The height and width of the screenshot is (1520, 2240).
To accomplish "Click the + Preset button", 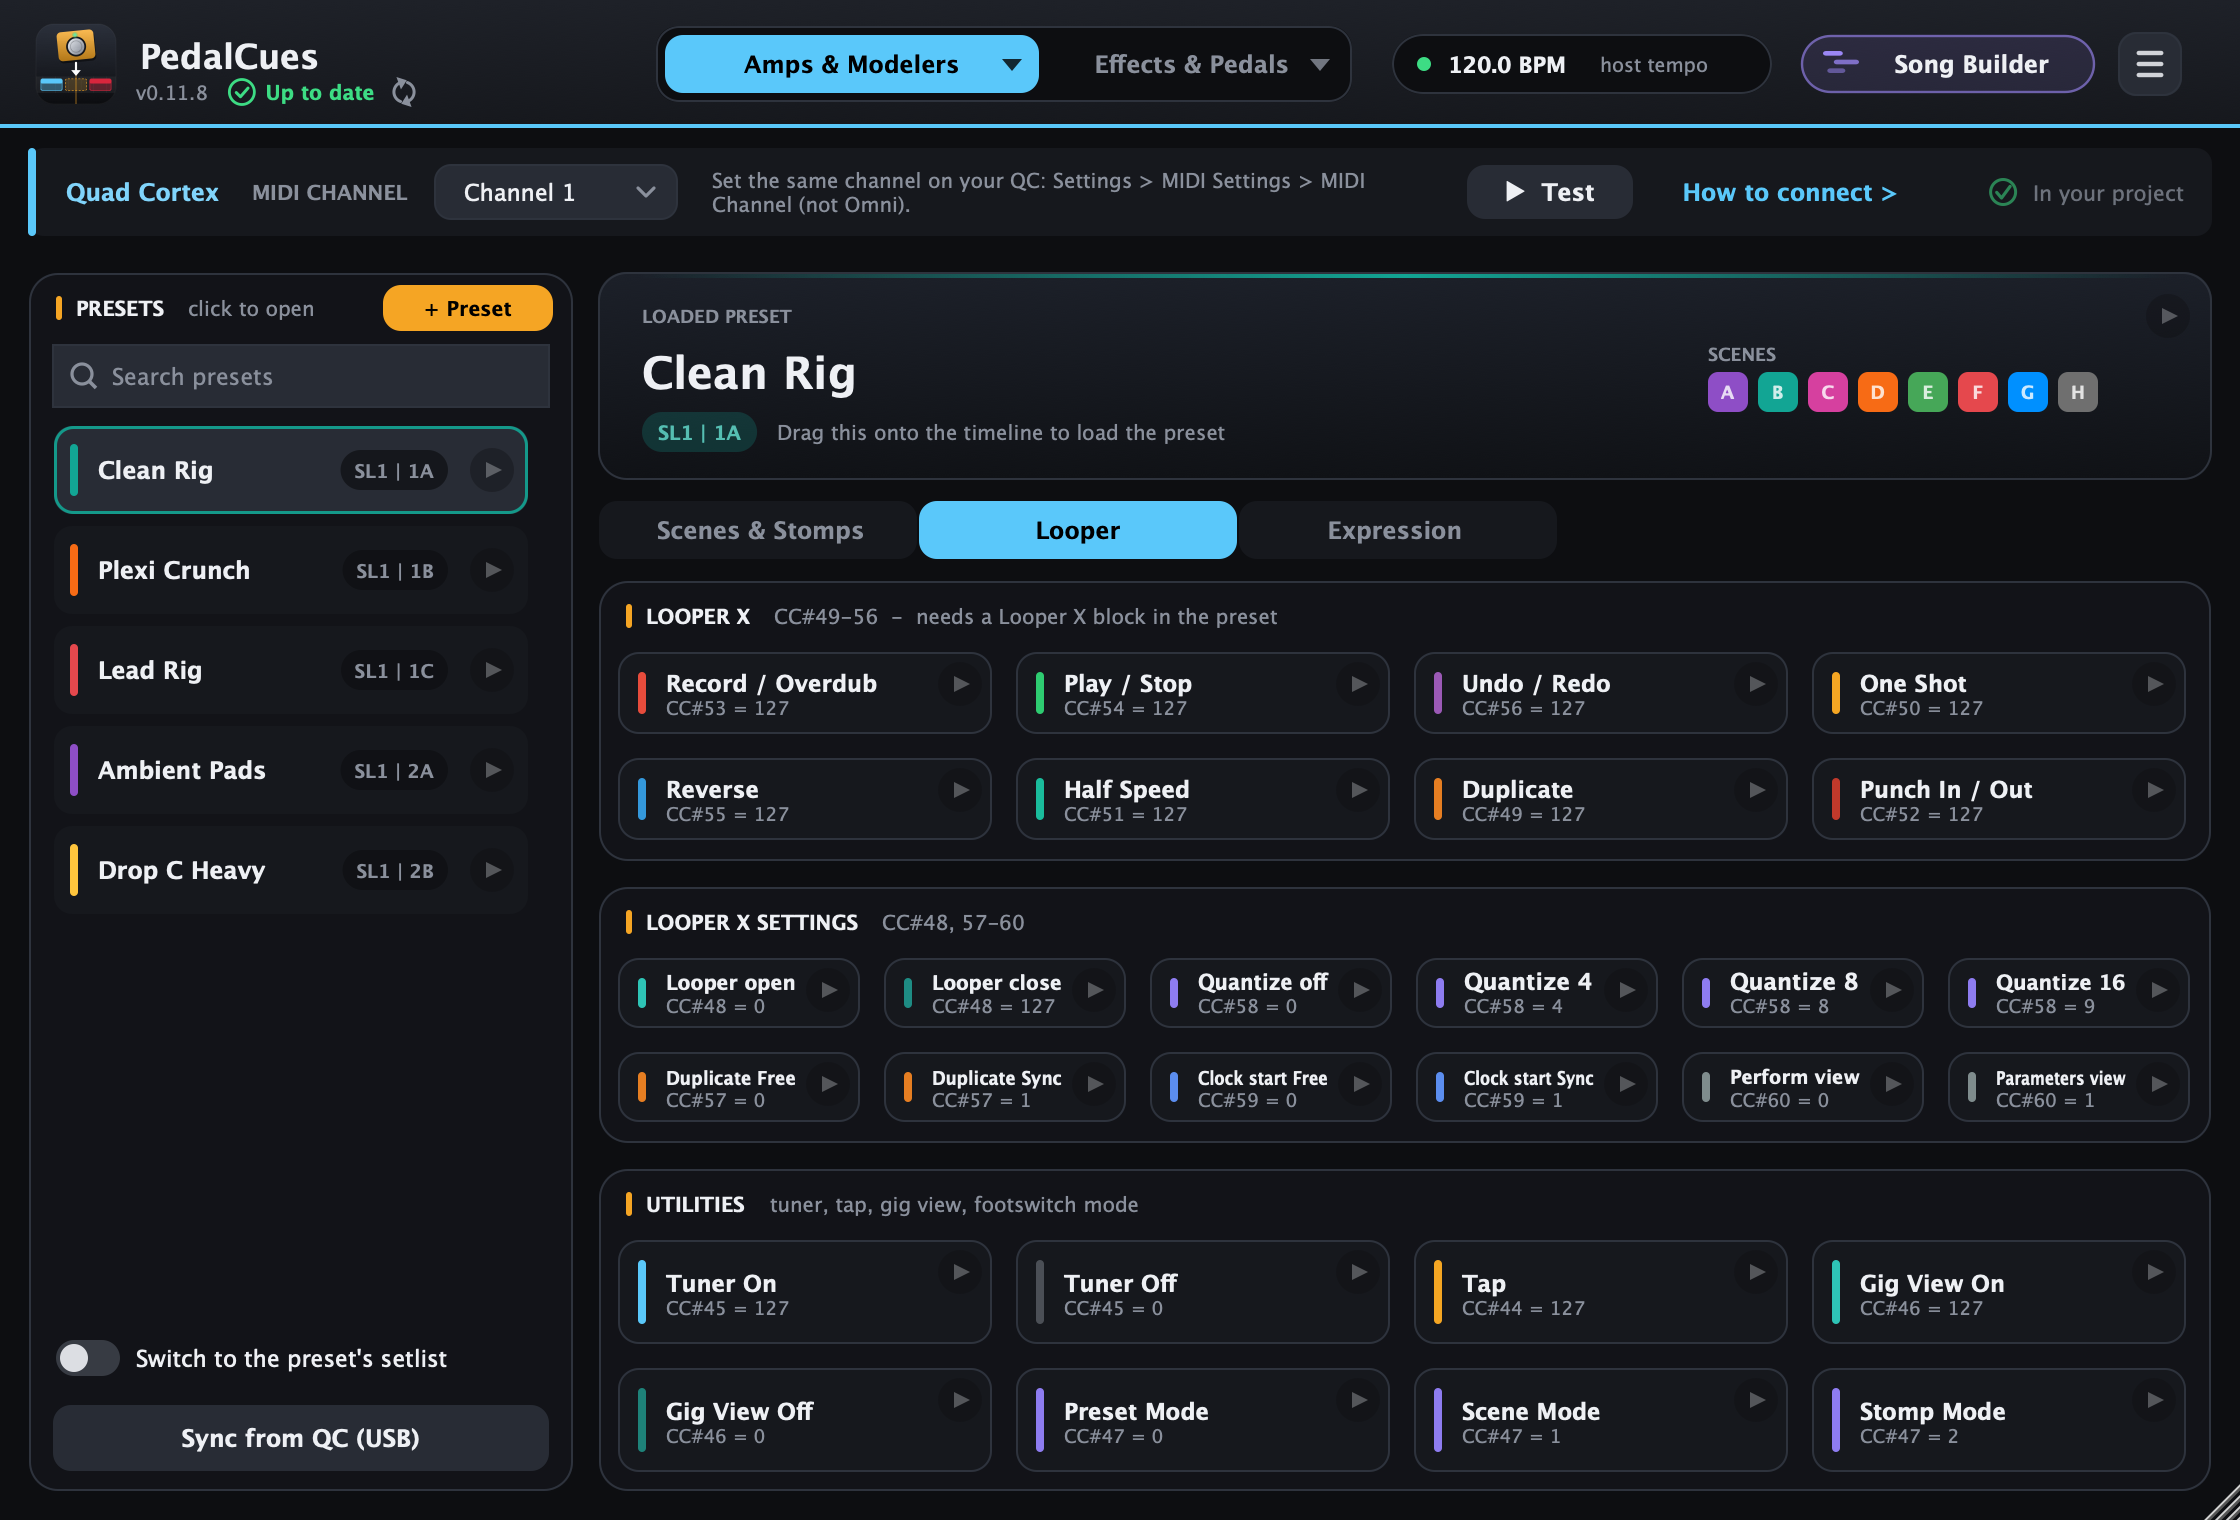I will pyautogui.click(x=468, y=308).
